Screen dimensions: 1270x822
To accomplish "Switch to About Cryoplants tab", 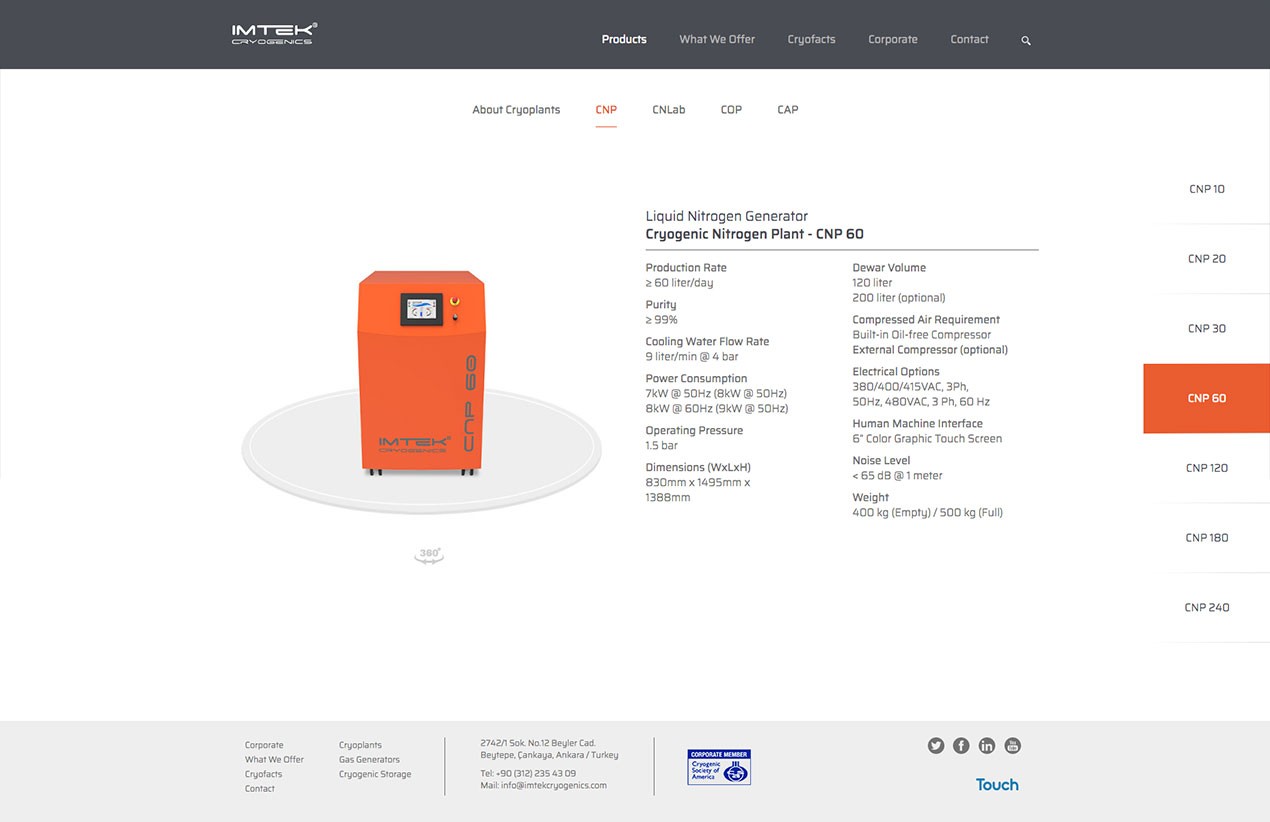I will [516, 110].
